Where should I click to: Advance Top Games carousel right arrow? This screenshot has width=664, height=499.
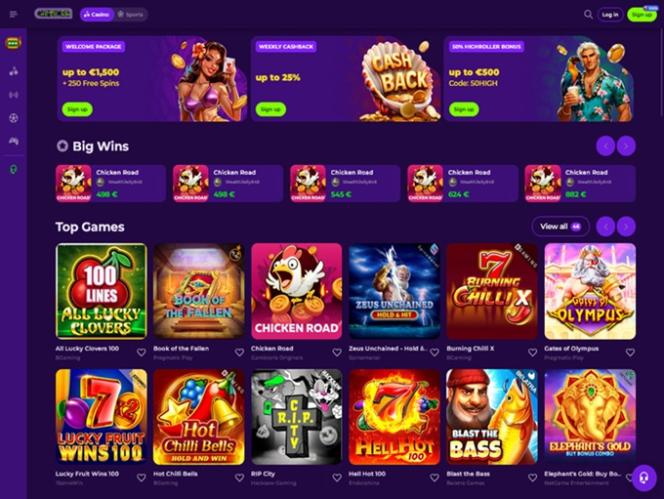click(626, 227)
